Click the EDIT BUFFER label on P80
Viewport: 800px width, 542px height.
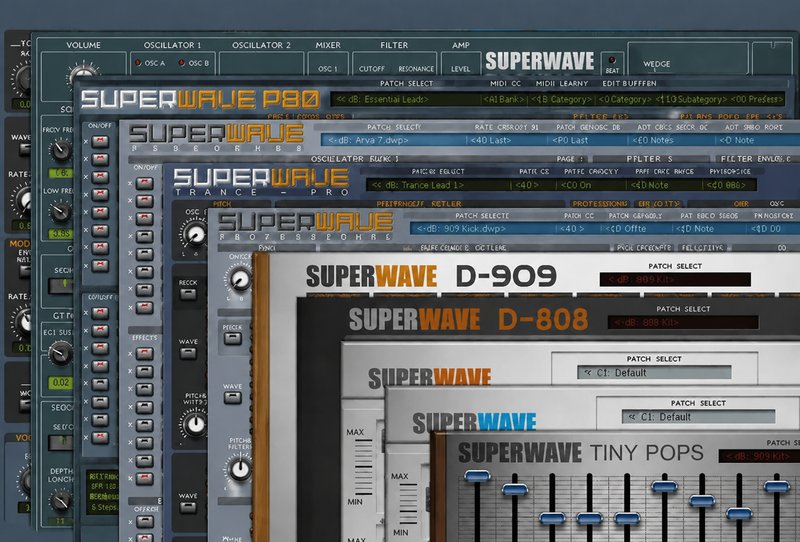click(x=631, y=83)
